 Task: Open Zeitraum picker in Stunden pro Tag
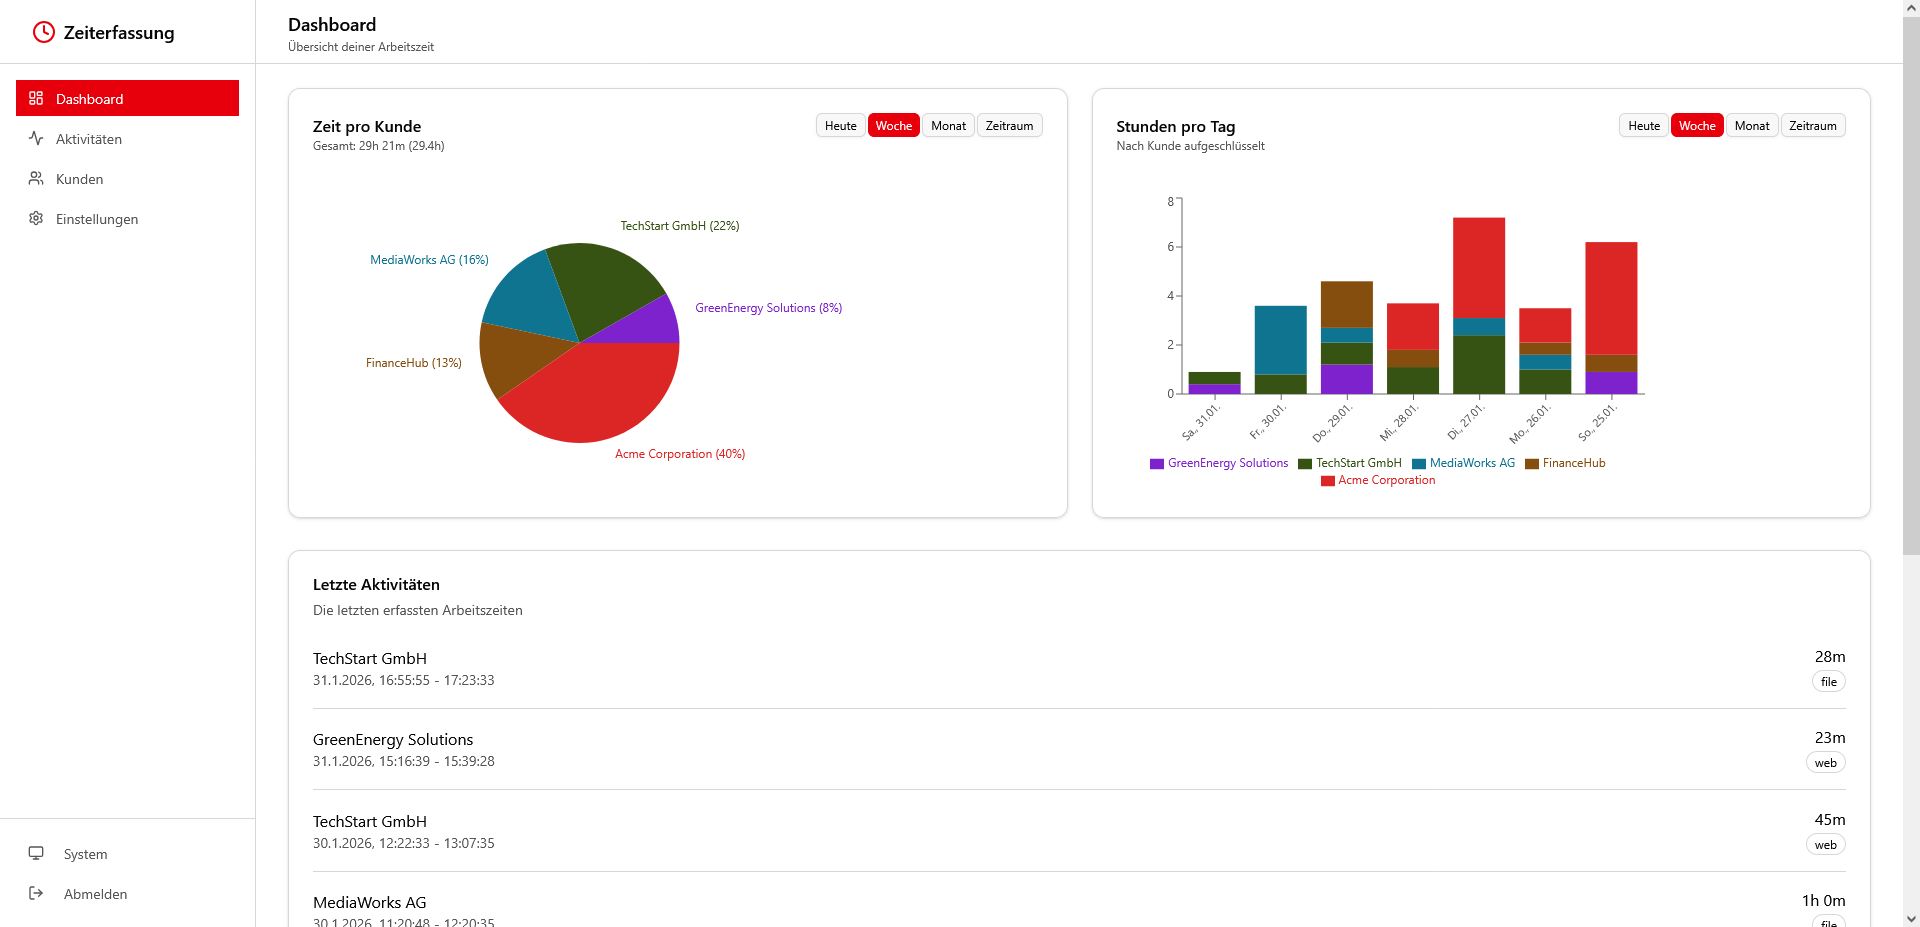point(1812,126)
